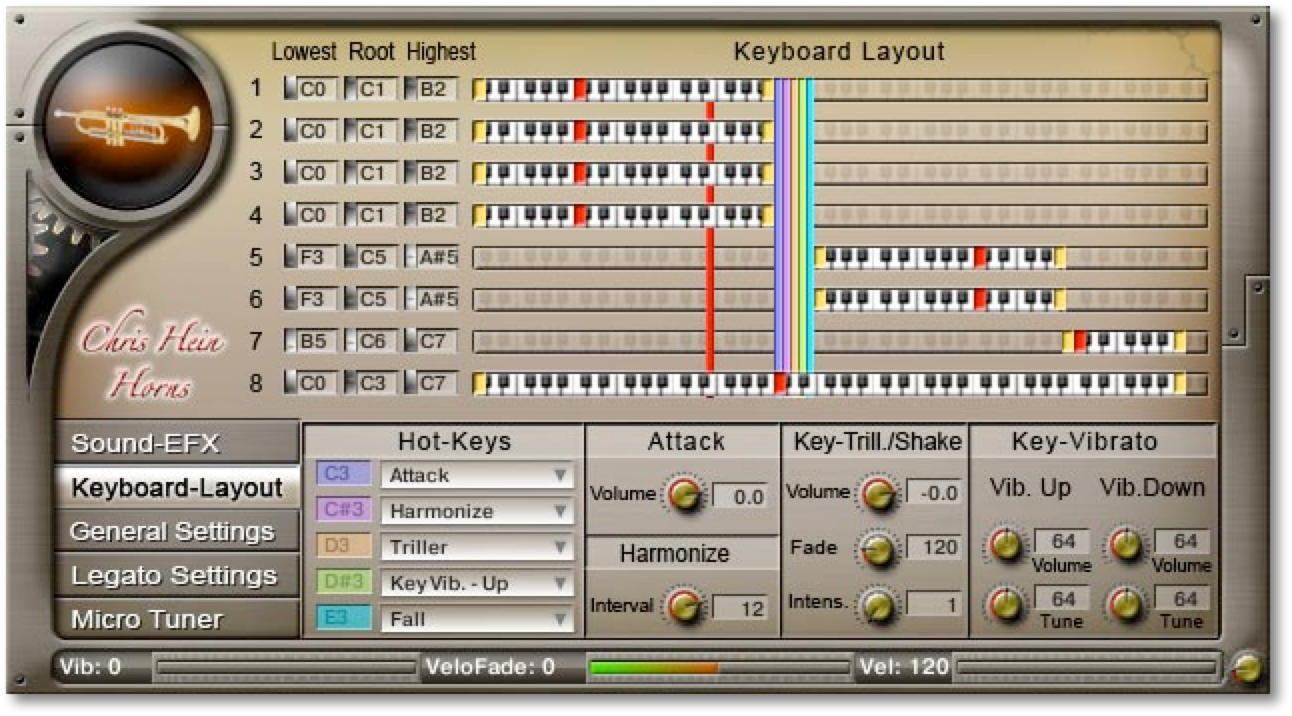1292x716 pixels.
Task: Click the trumpet instrument icon
Action: (126, 125)
